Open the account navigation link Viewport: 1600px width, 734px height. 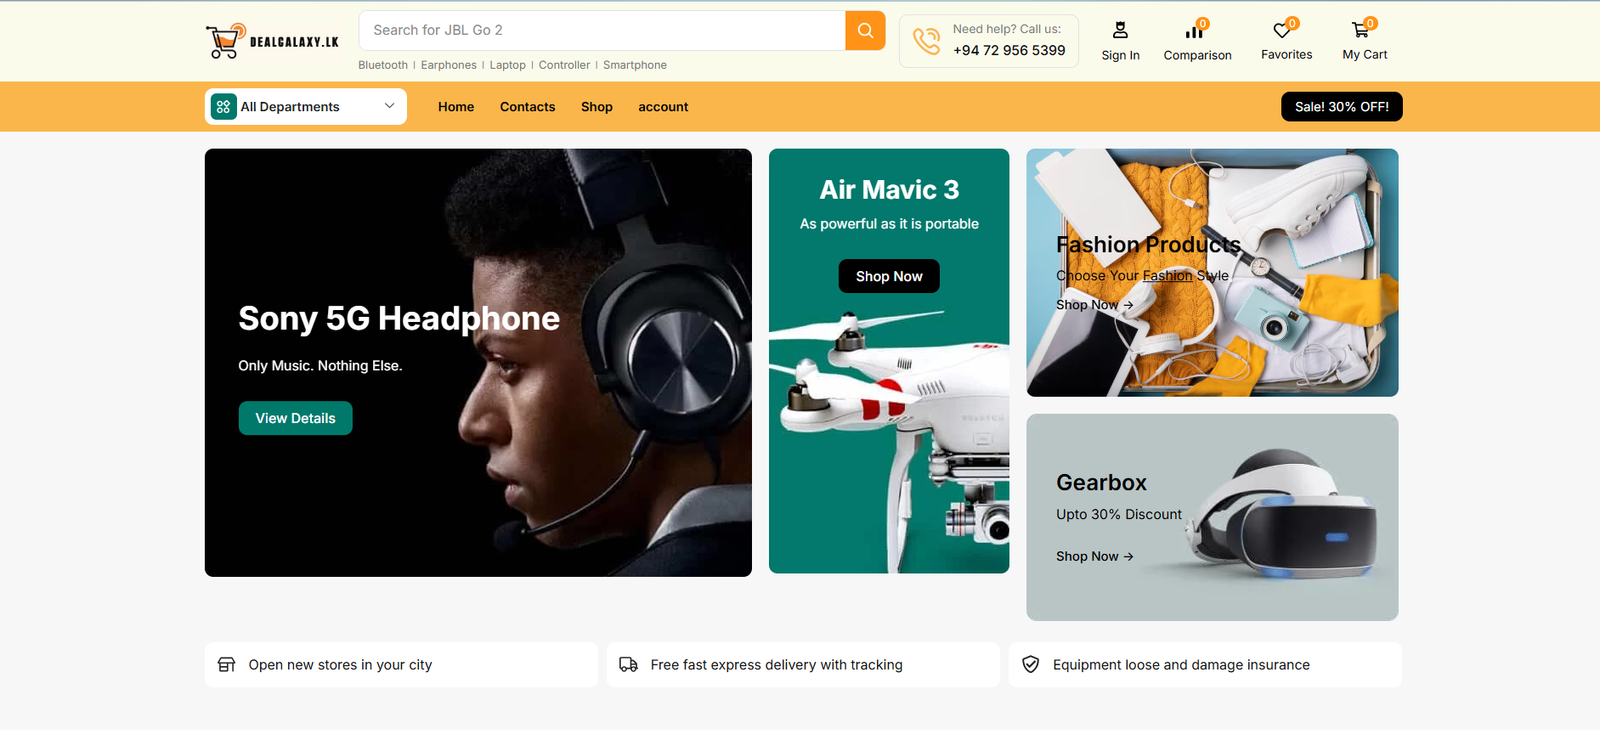(663, 107)
